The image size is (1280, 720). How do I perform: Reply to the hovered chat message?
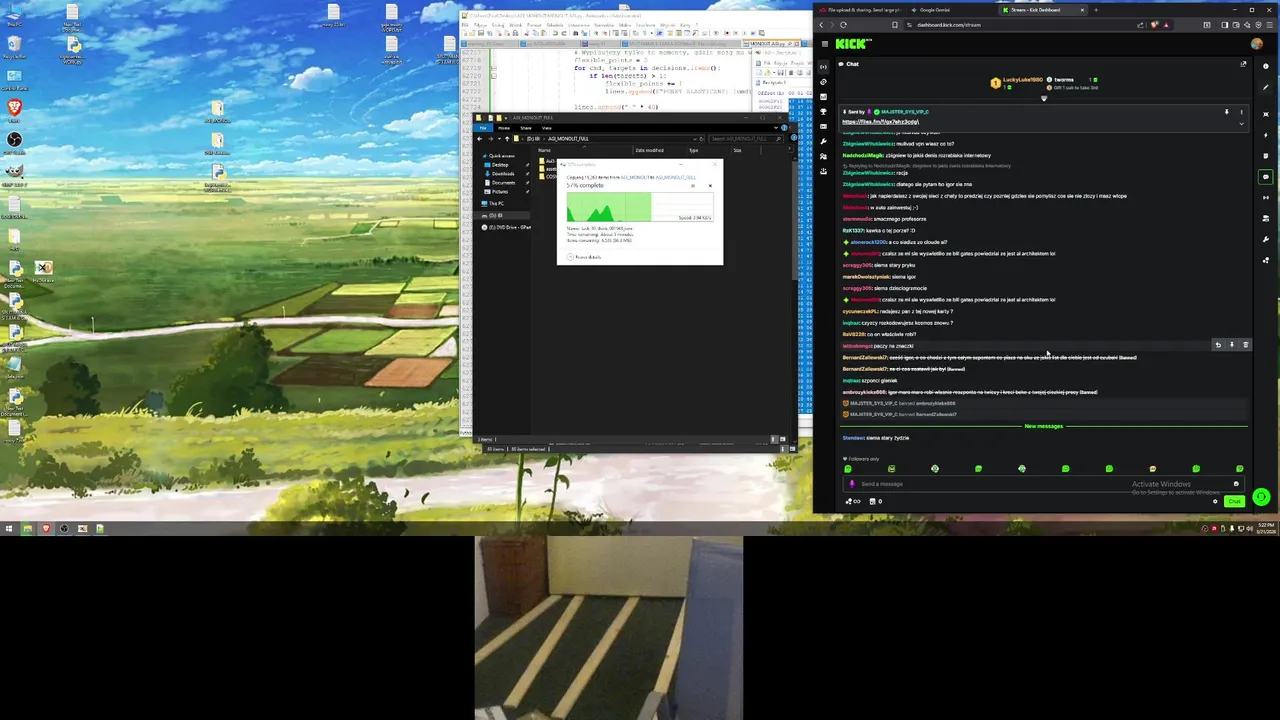(x=1218, y=345)
